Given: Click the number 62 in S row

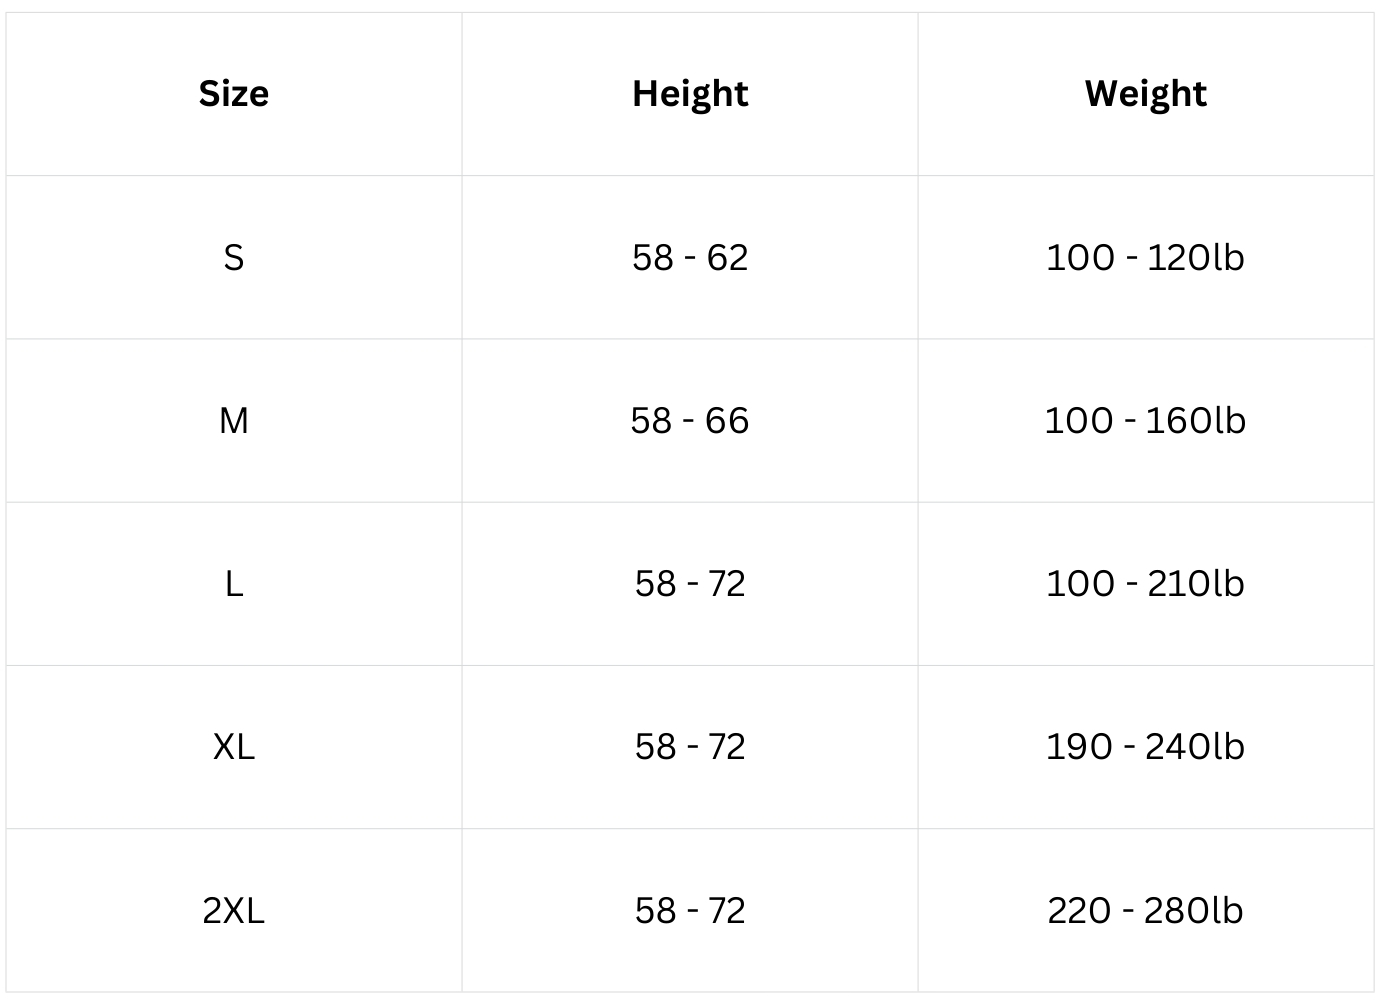Looking at the screenshot, I should [x=727, y=258].
